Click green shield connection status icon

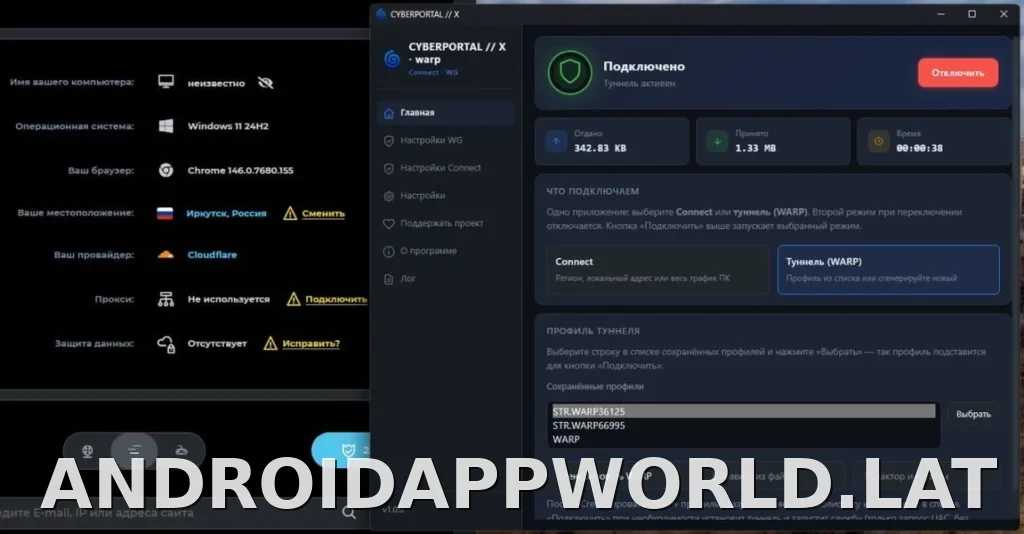(x=569, y=72)
